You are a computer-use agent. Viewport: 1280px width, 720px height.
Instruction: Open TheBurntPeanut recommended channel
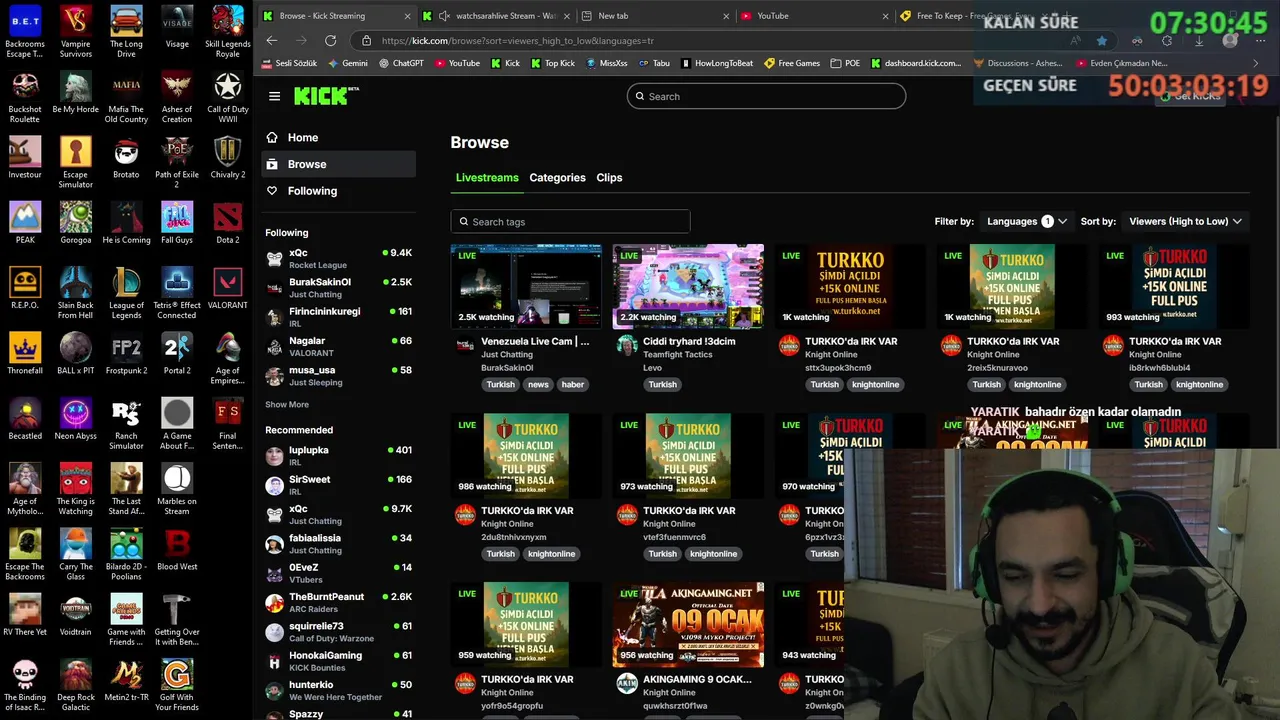339,602
